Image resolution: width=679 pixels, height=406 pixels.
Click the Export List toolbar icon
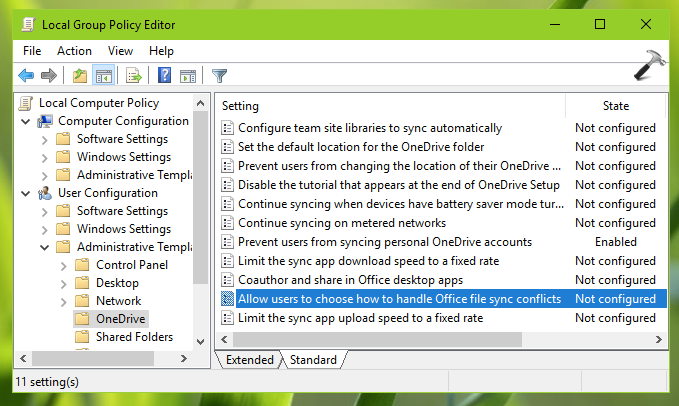coord(133,76)
